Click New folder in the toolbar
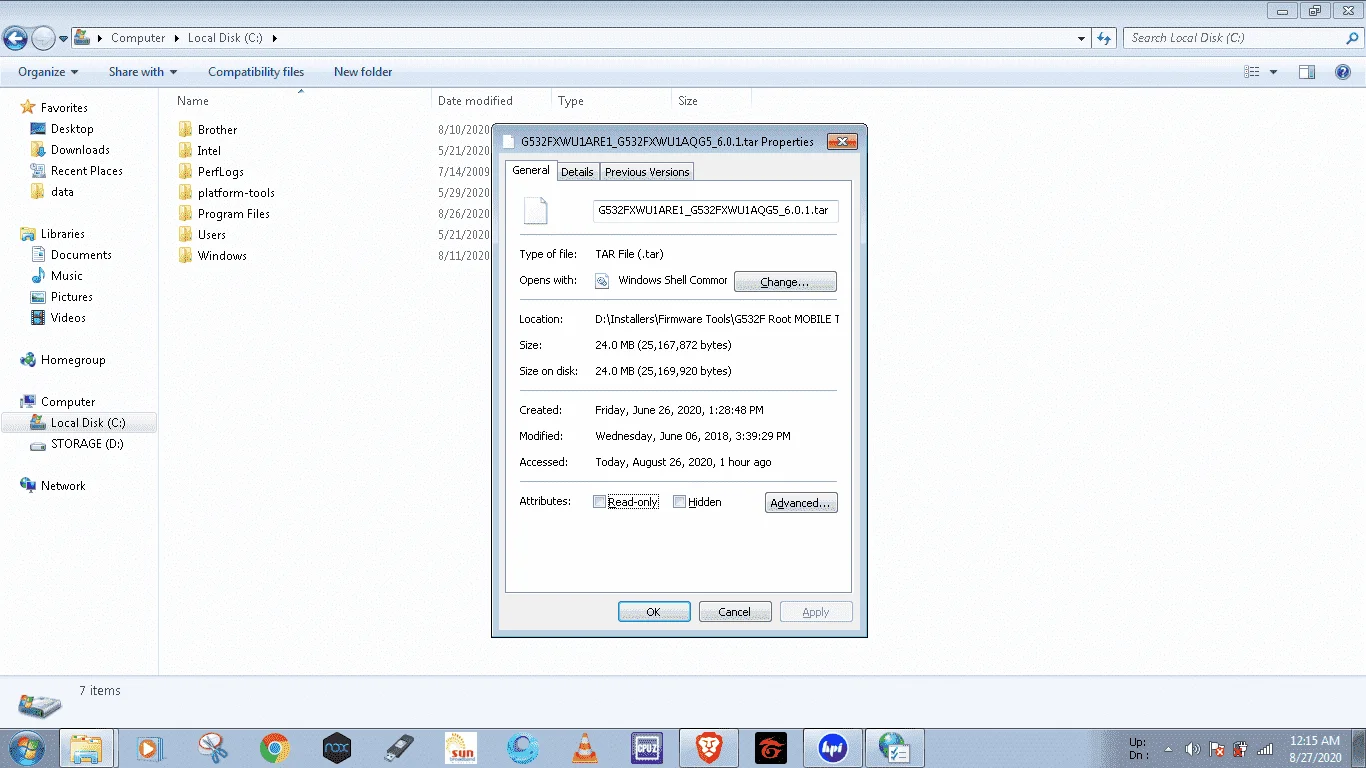The image size is (1366, 768). [x=363, y=72]
